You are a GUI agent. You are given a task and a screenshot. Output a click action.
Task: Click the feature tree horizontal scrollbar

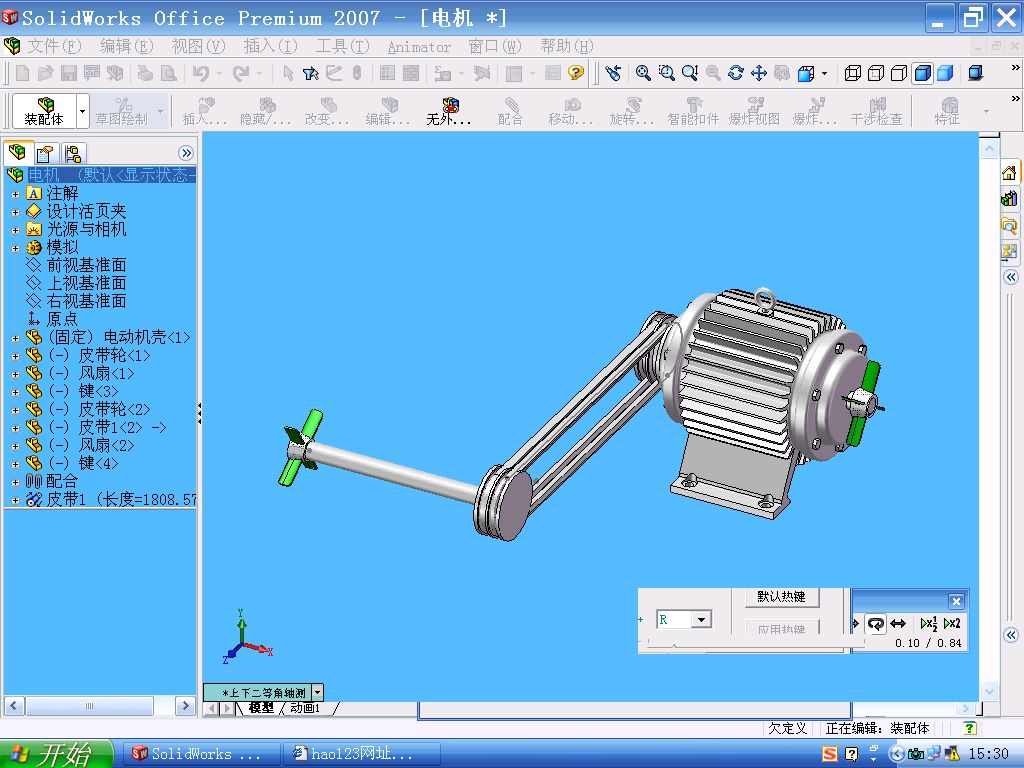[x=90, y=706]
